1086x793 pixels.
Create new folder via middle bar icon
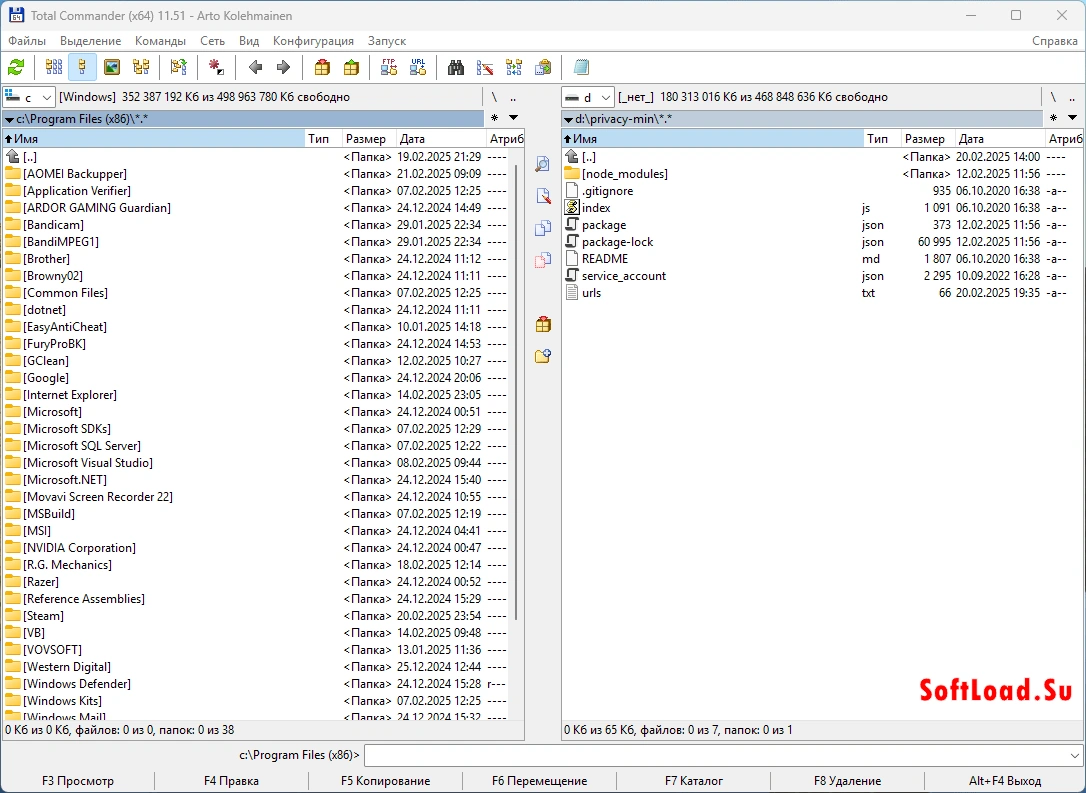[543, 356]
